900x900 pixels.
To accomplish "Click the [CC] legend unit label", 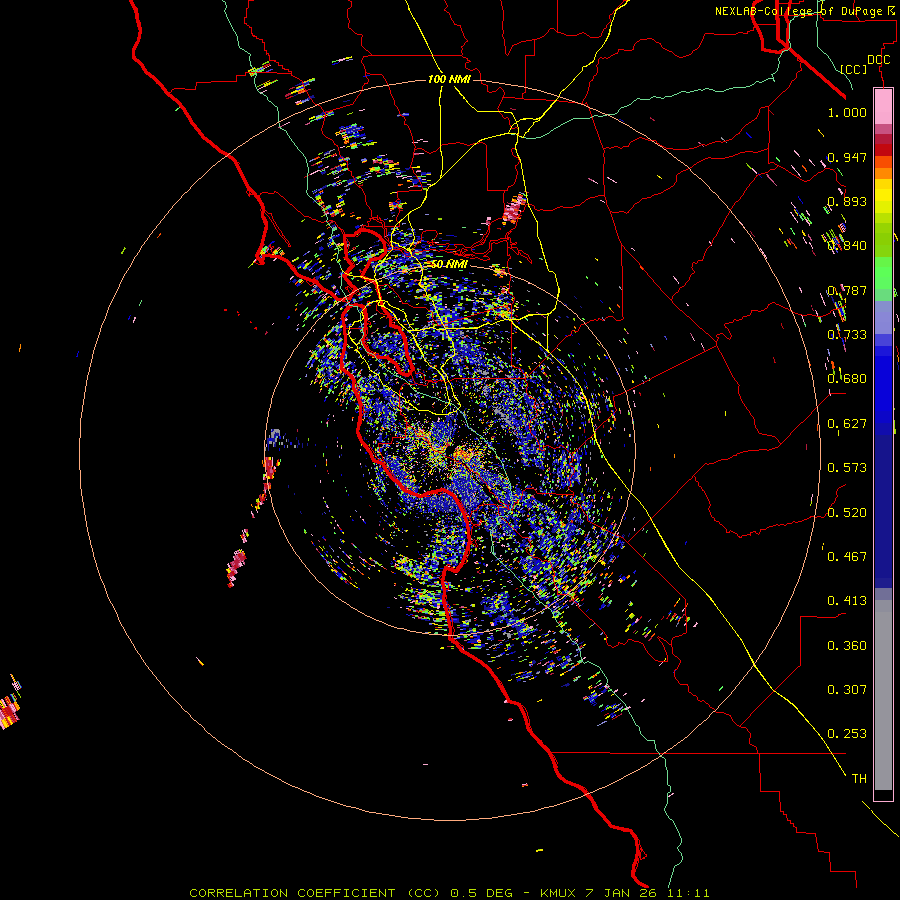I will click(854, 69).
